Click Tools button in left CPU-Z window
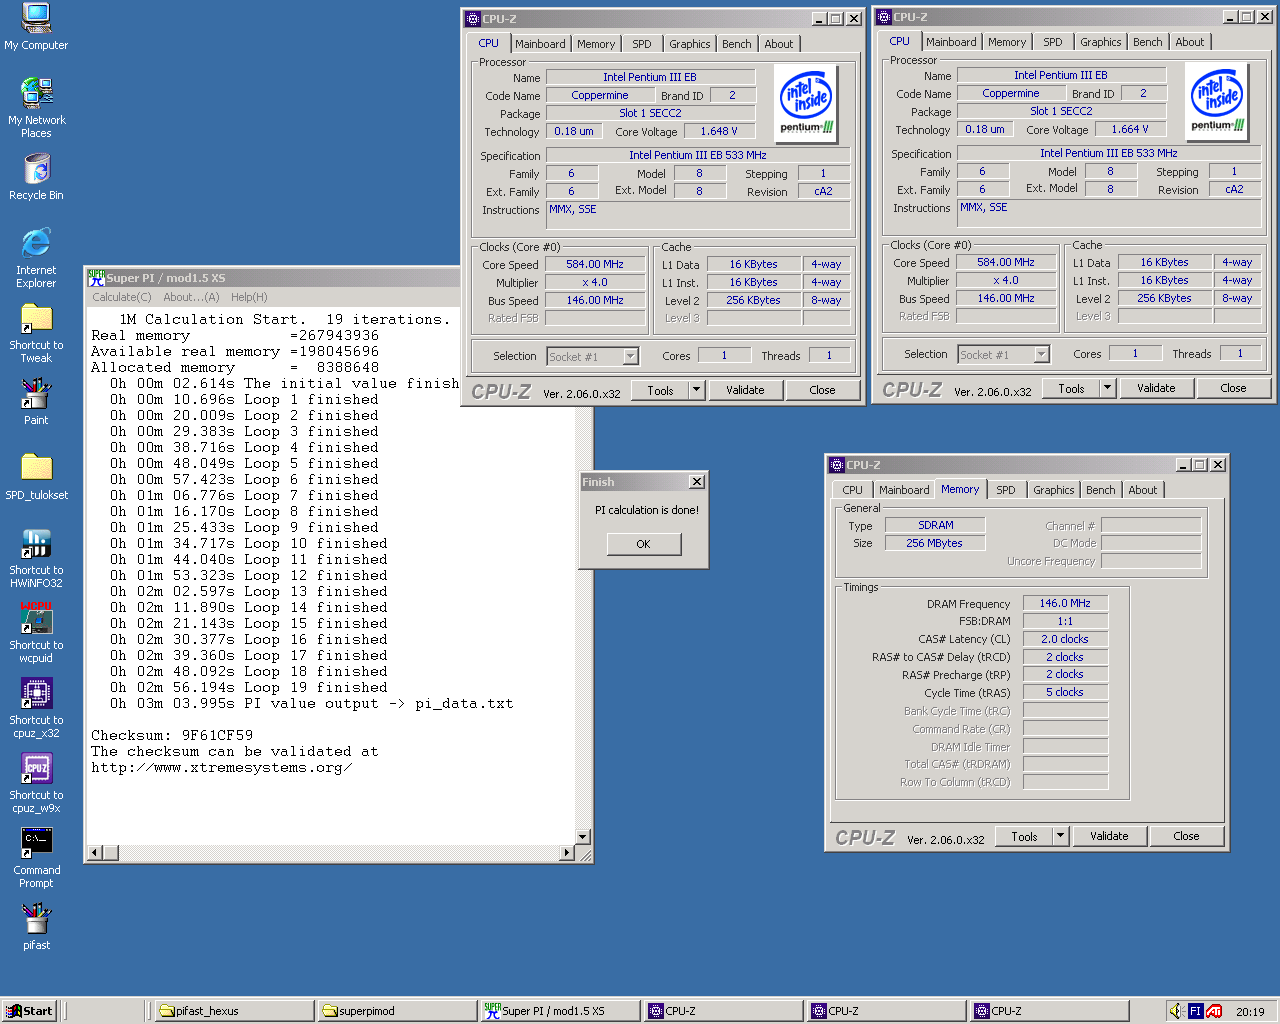 pos(661,390)
